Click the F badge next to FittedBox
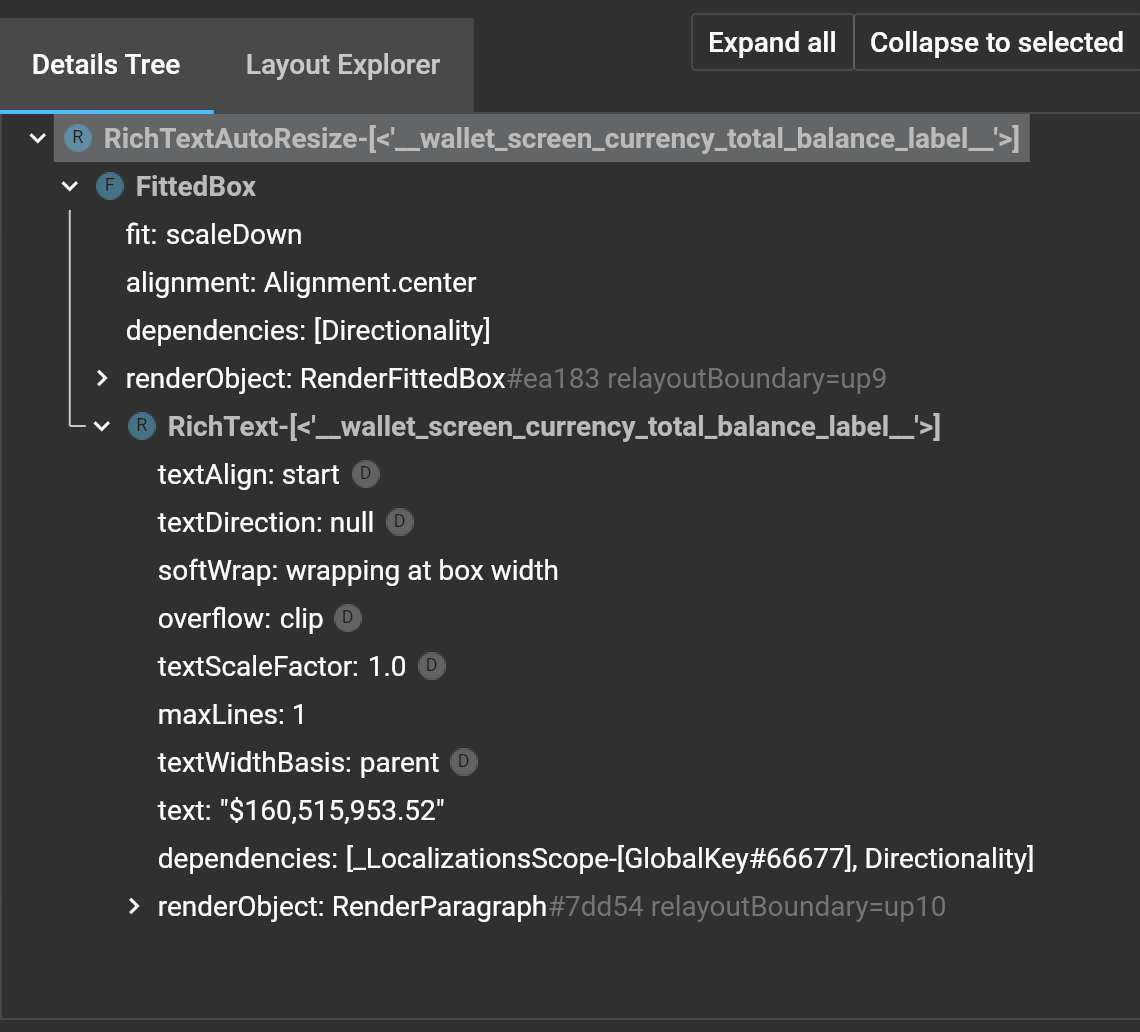Image resolution: width=1140 pixels, height=1032 pixels. point(110,186)
